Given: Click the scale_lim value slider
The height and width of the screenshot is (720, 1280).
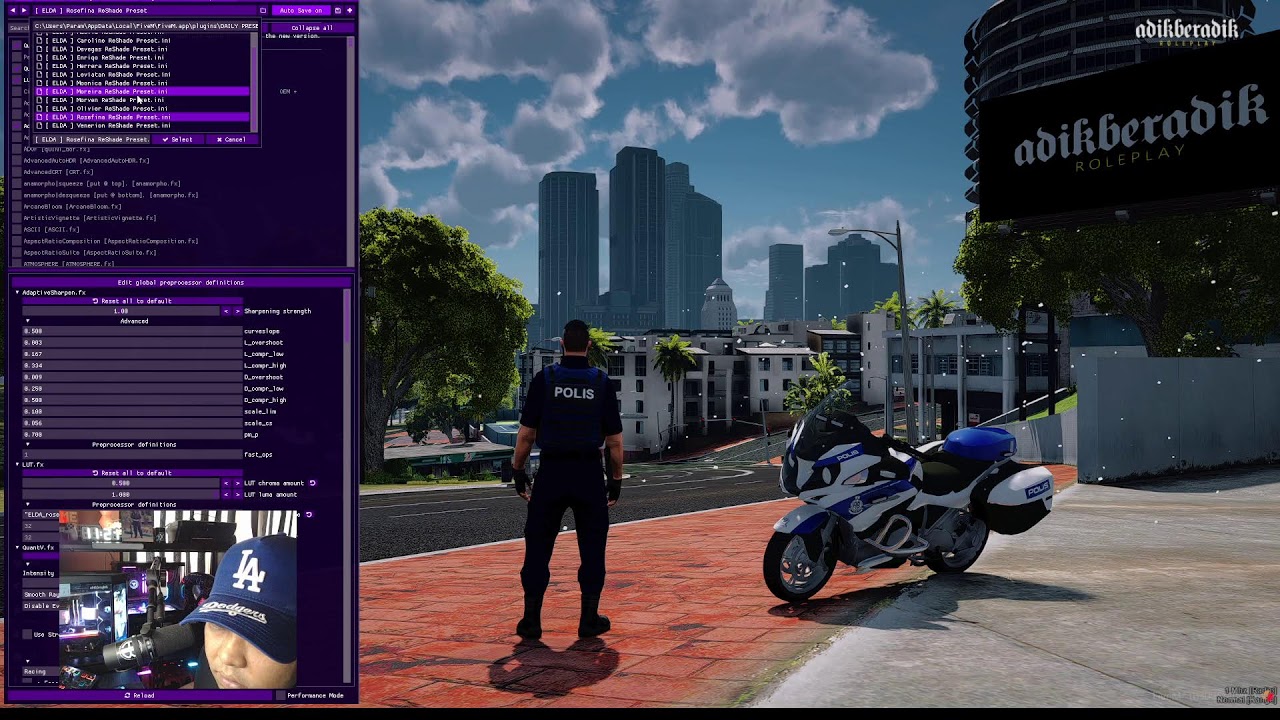Looking at the screenshot, I should coord(132,411).
